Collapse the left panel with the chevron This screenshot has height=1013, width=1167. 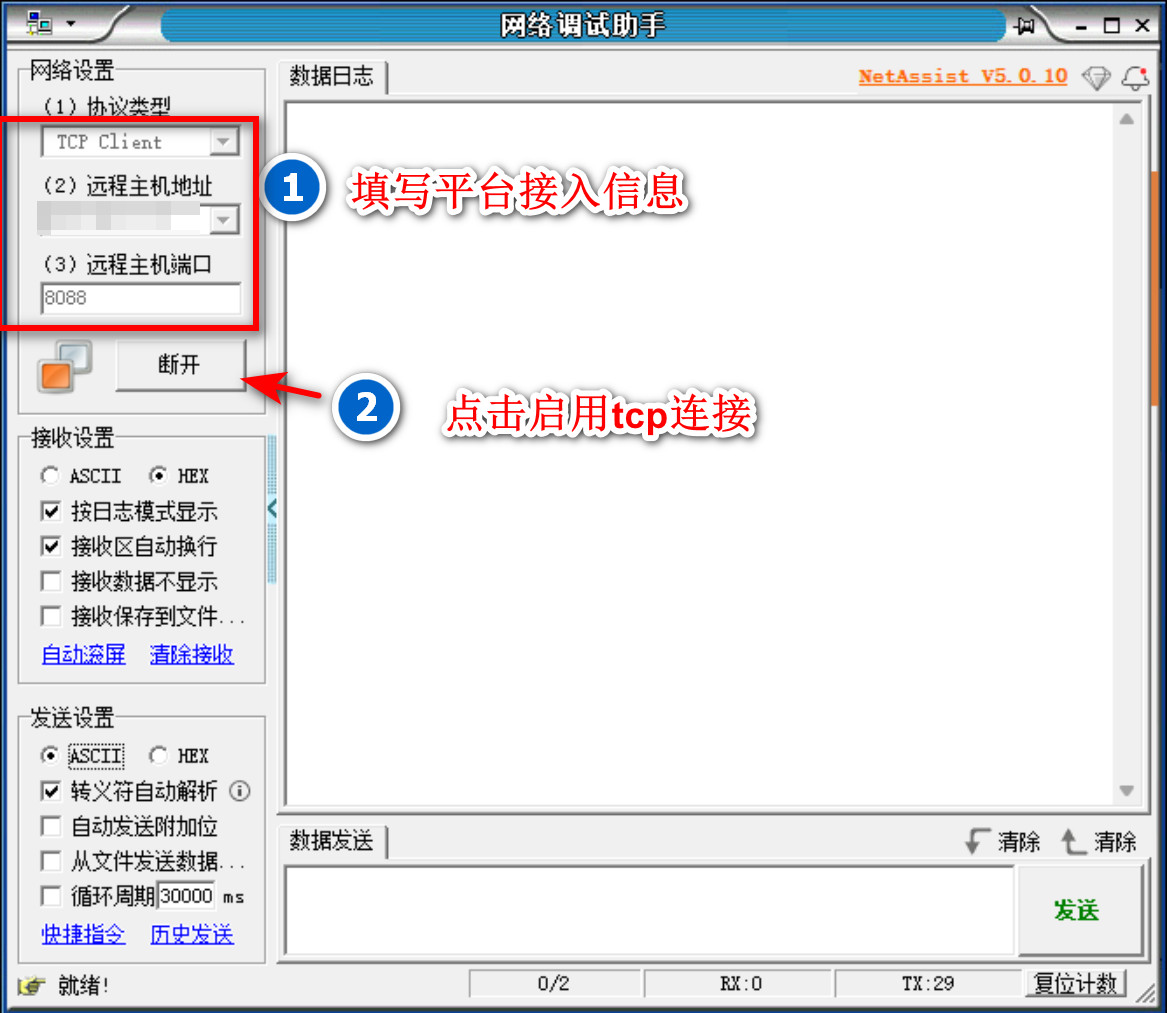pyautogui.click(x=272, y=509)
